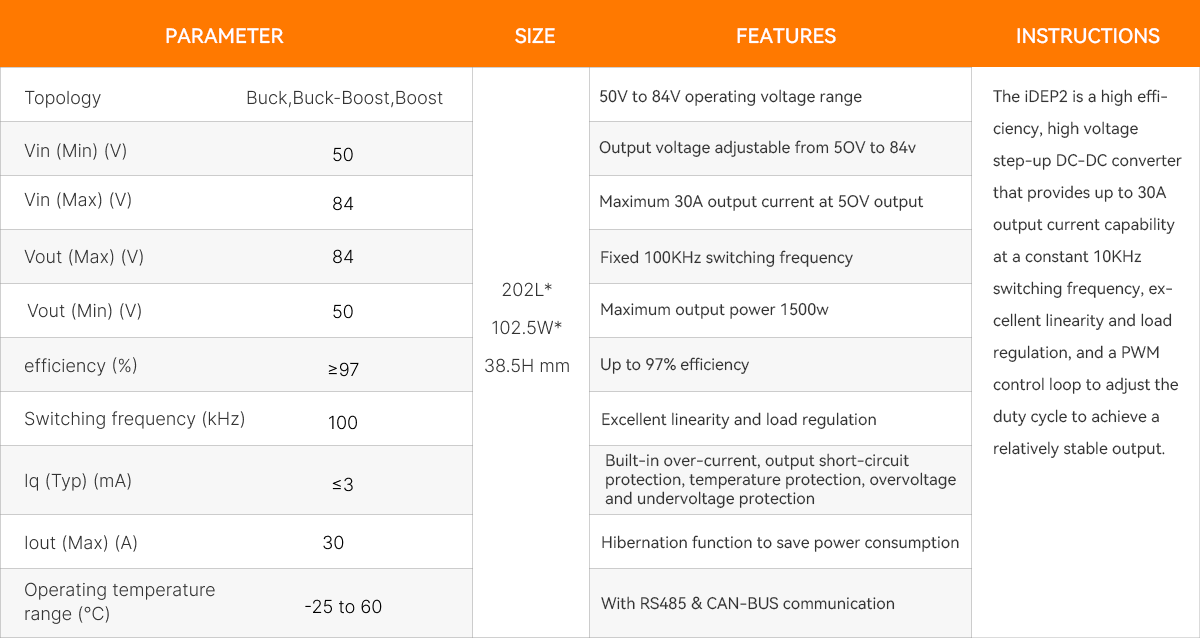Click the efficiency ≥97 value

(343, 369)
